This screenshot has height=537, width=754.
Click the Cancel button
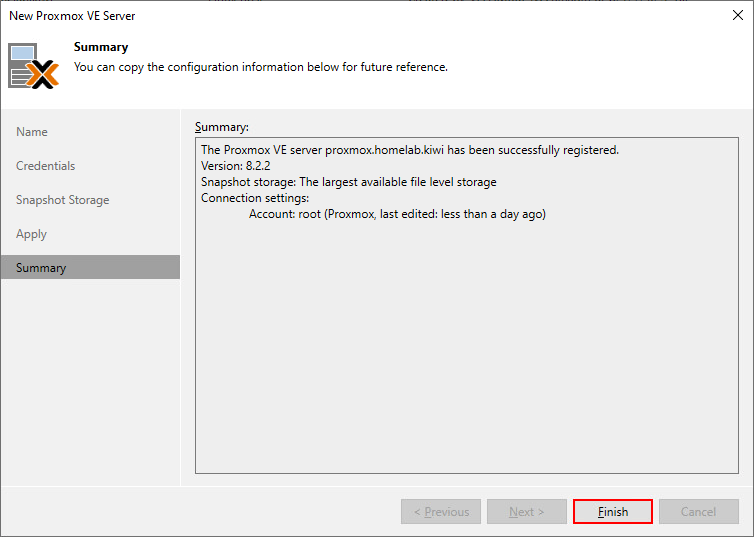tap(698, 512)
